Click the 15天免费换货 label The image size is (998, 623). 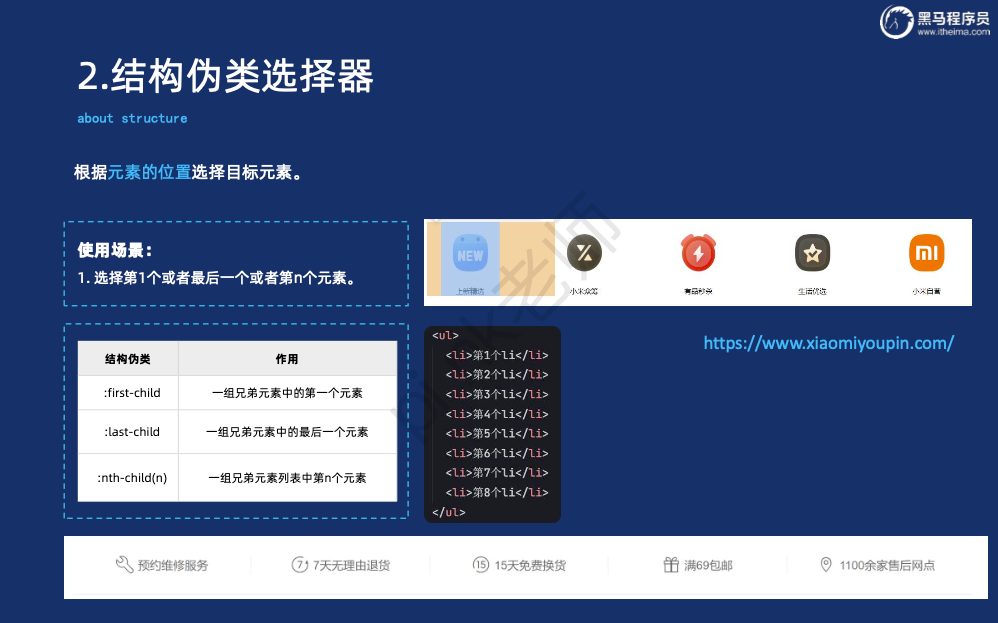[x=530, y=565]
